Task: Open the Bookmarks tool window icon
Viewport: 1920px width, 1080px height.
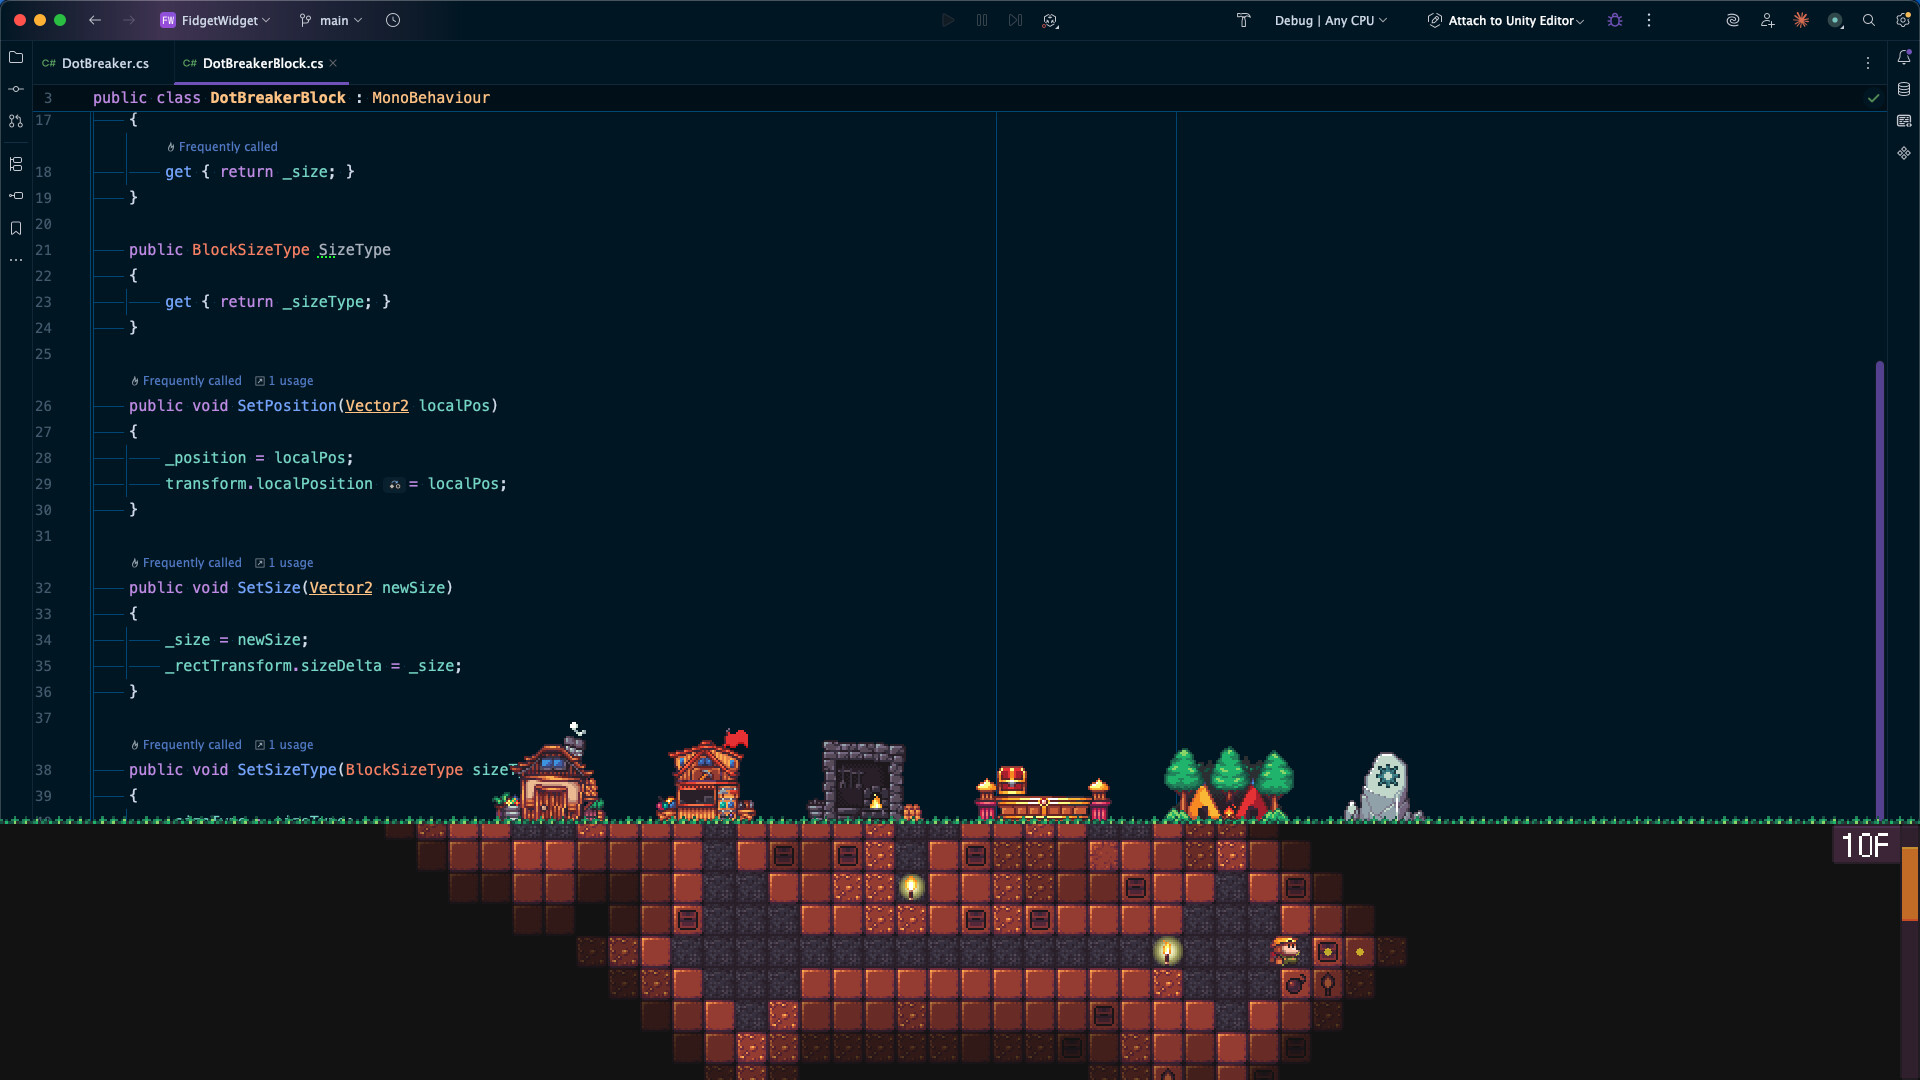Action: (16, 228)
